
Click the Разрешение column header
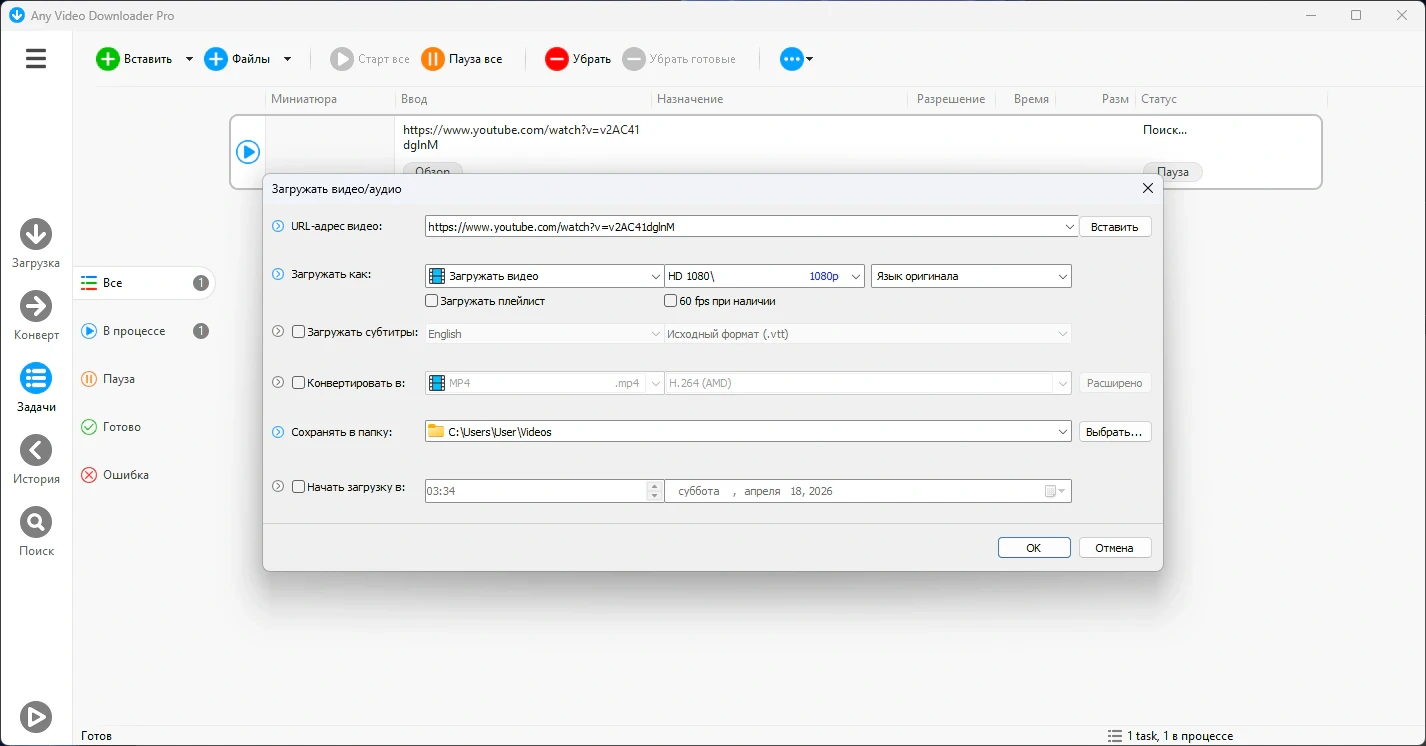coord(951,99)
